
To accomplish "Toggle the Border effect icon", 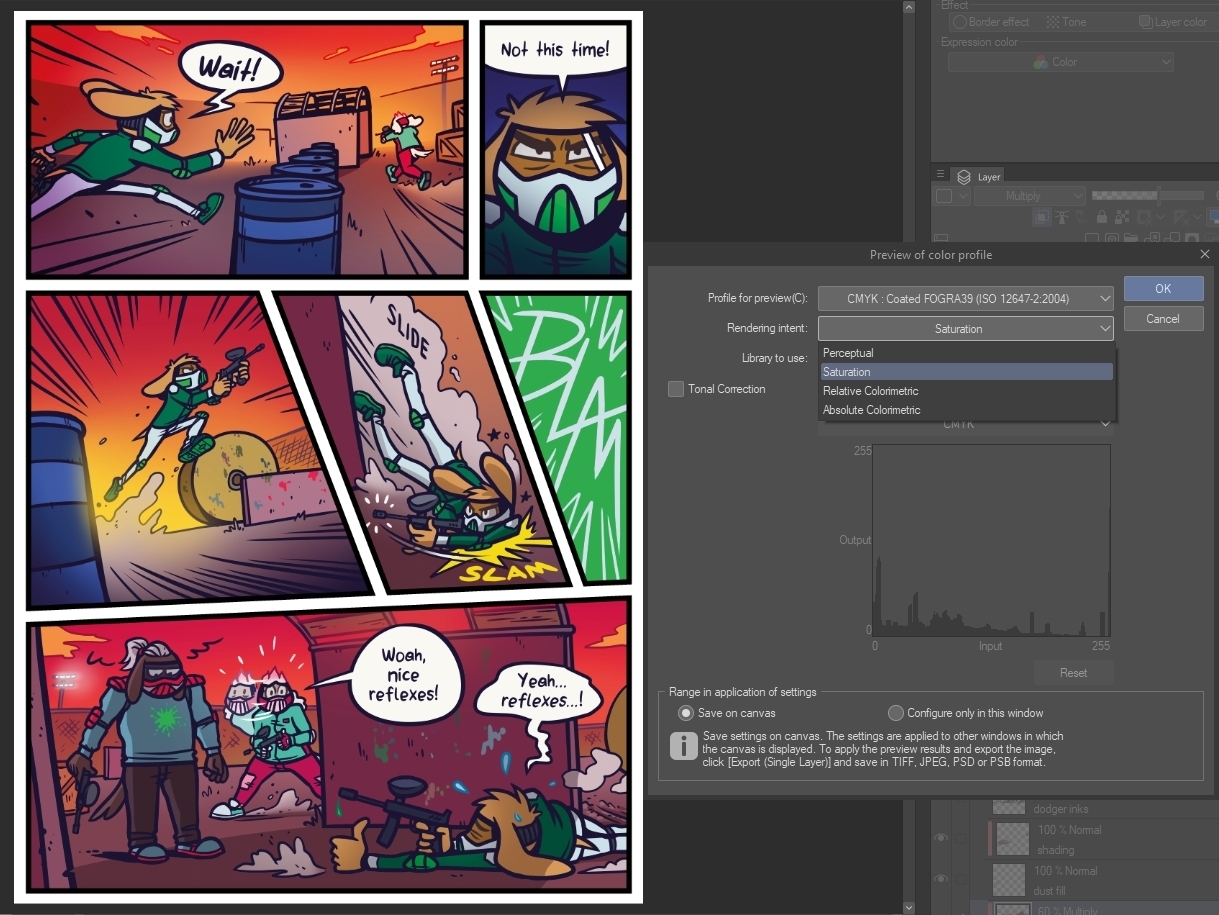I will [x=959, y=22].
